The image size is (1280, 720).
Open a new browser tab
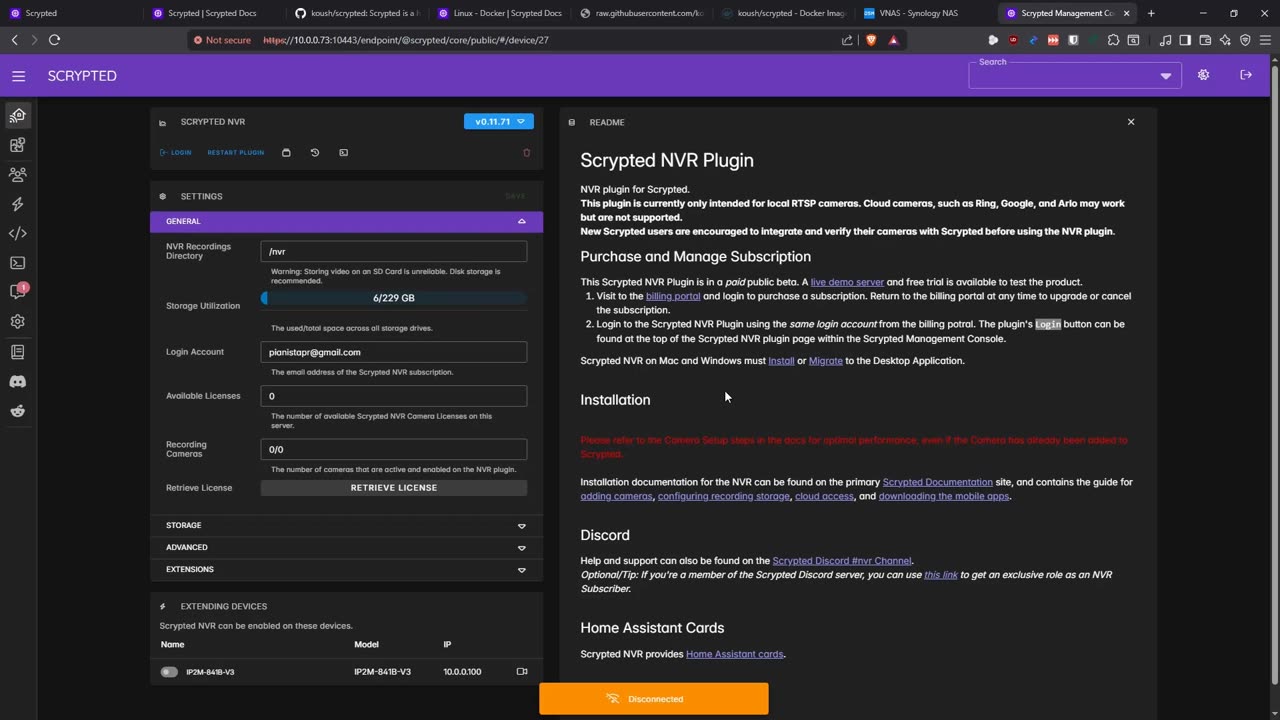coord(1151,13)
